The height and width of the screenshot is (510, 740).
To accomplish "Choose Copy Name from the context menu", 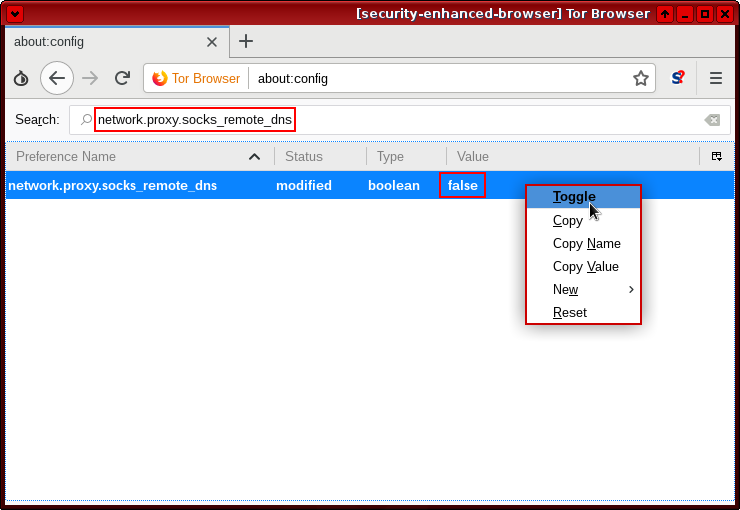I will point(586,244).
